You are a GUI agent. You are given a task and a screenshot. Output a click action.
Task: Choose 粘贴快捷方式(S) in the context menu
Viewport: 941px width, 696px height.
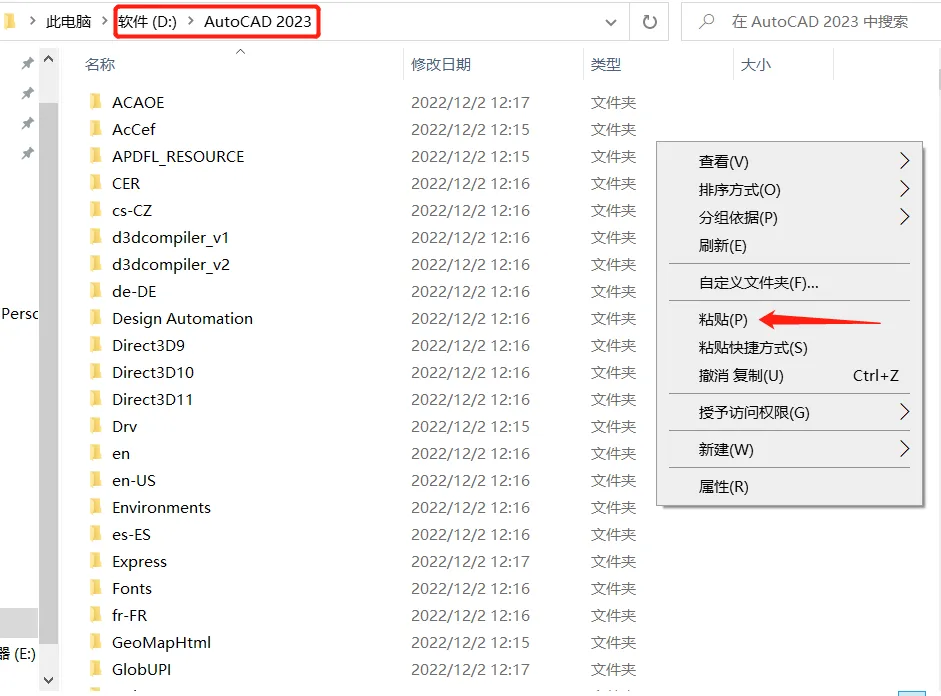pos(790,347)
